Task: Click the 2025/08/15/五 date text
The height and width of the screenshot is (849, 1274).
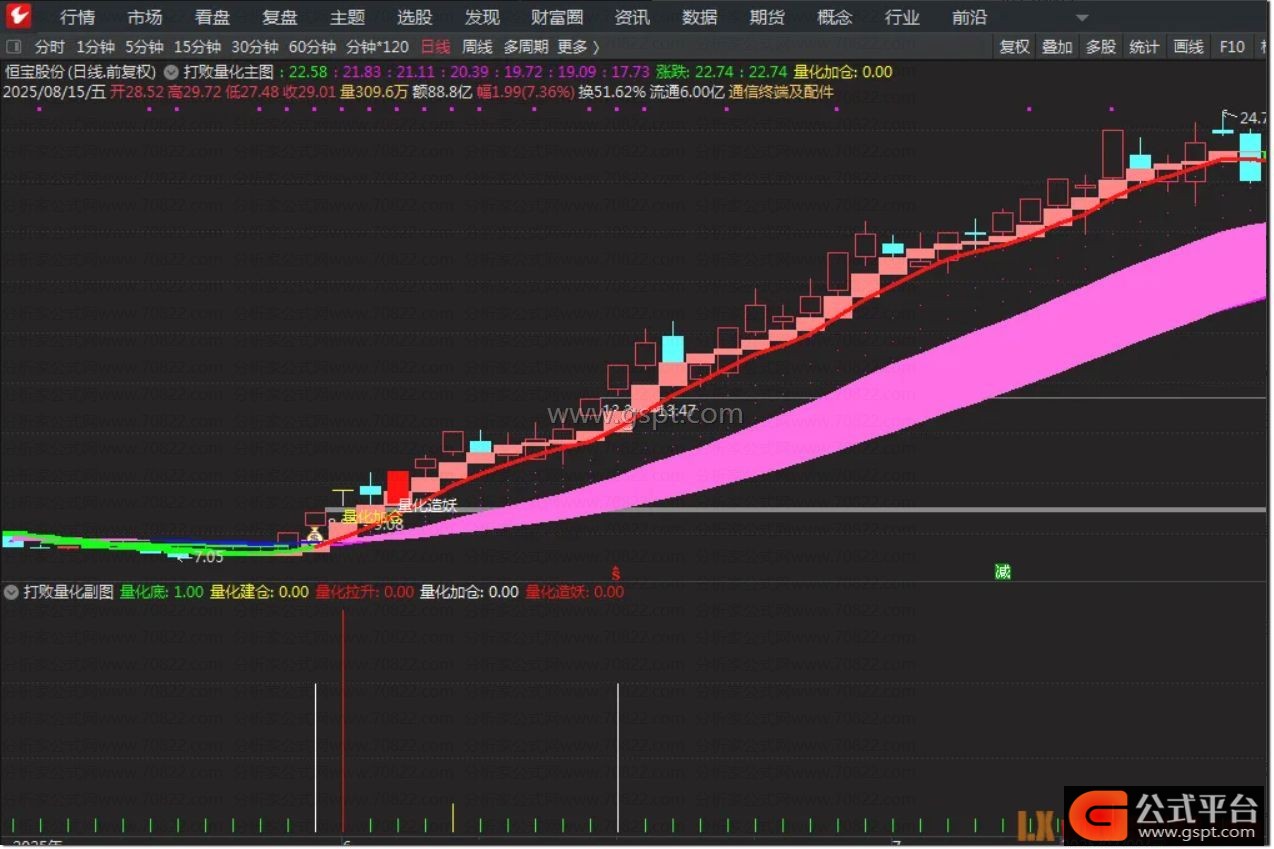Action: click(55, 92)
